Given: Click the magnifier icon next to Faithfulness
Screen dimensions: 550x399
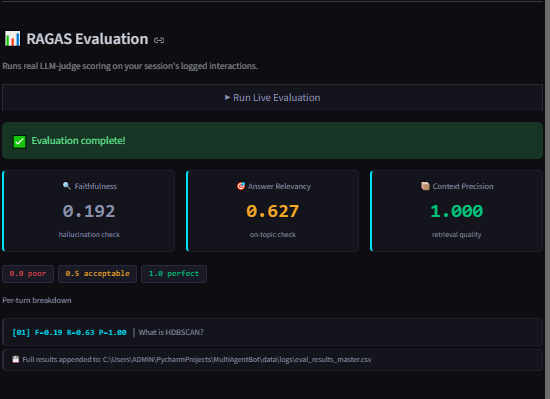Looking at the screenshot, I should (x=67, y=186).
